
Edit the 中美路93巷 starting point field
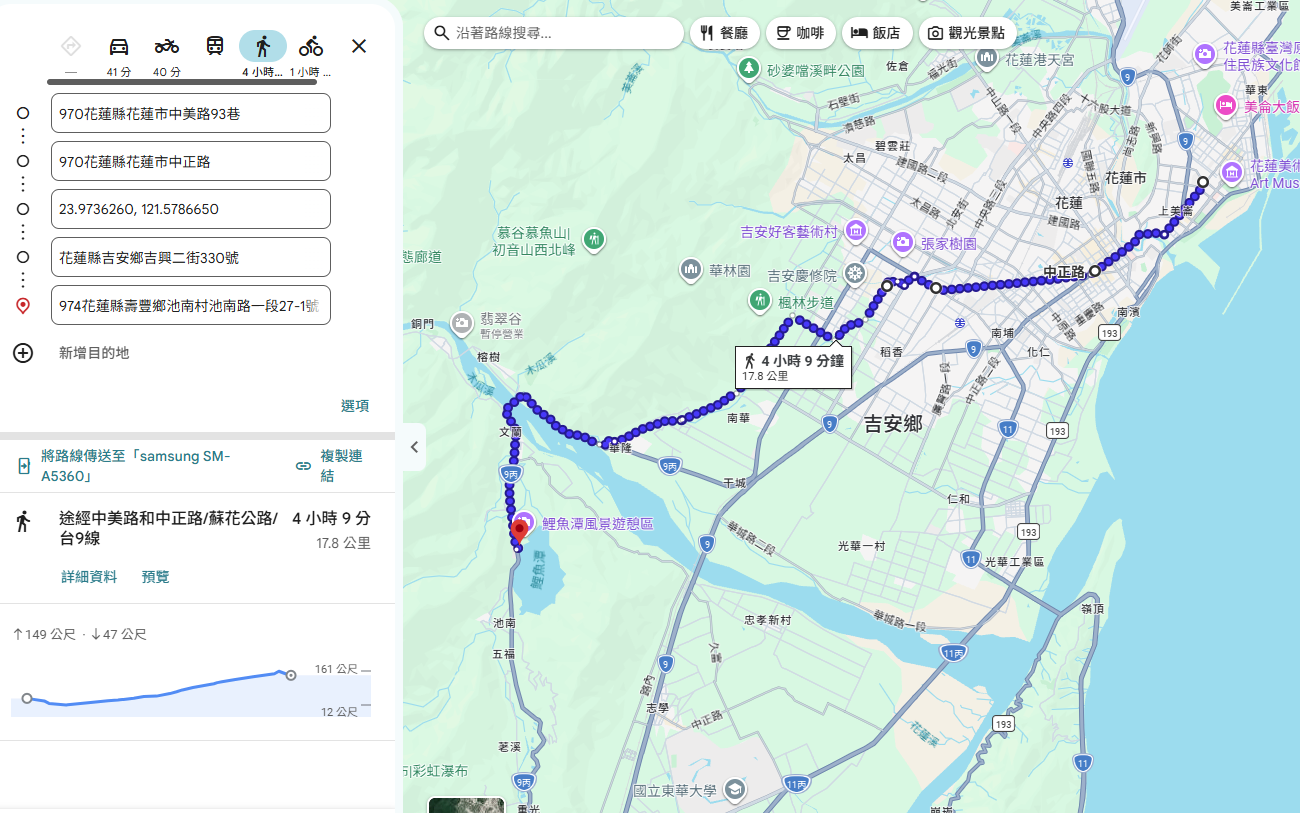tap(191, 113)
